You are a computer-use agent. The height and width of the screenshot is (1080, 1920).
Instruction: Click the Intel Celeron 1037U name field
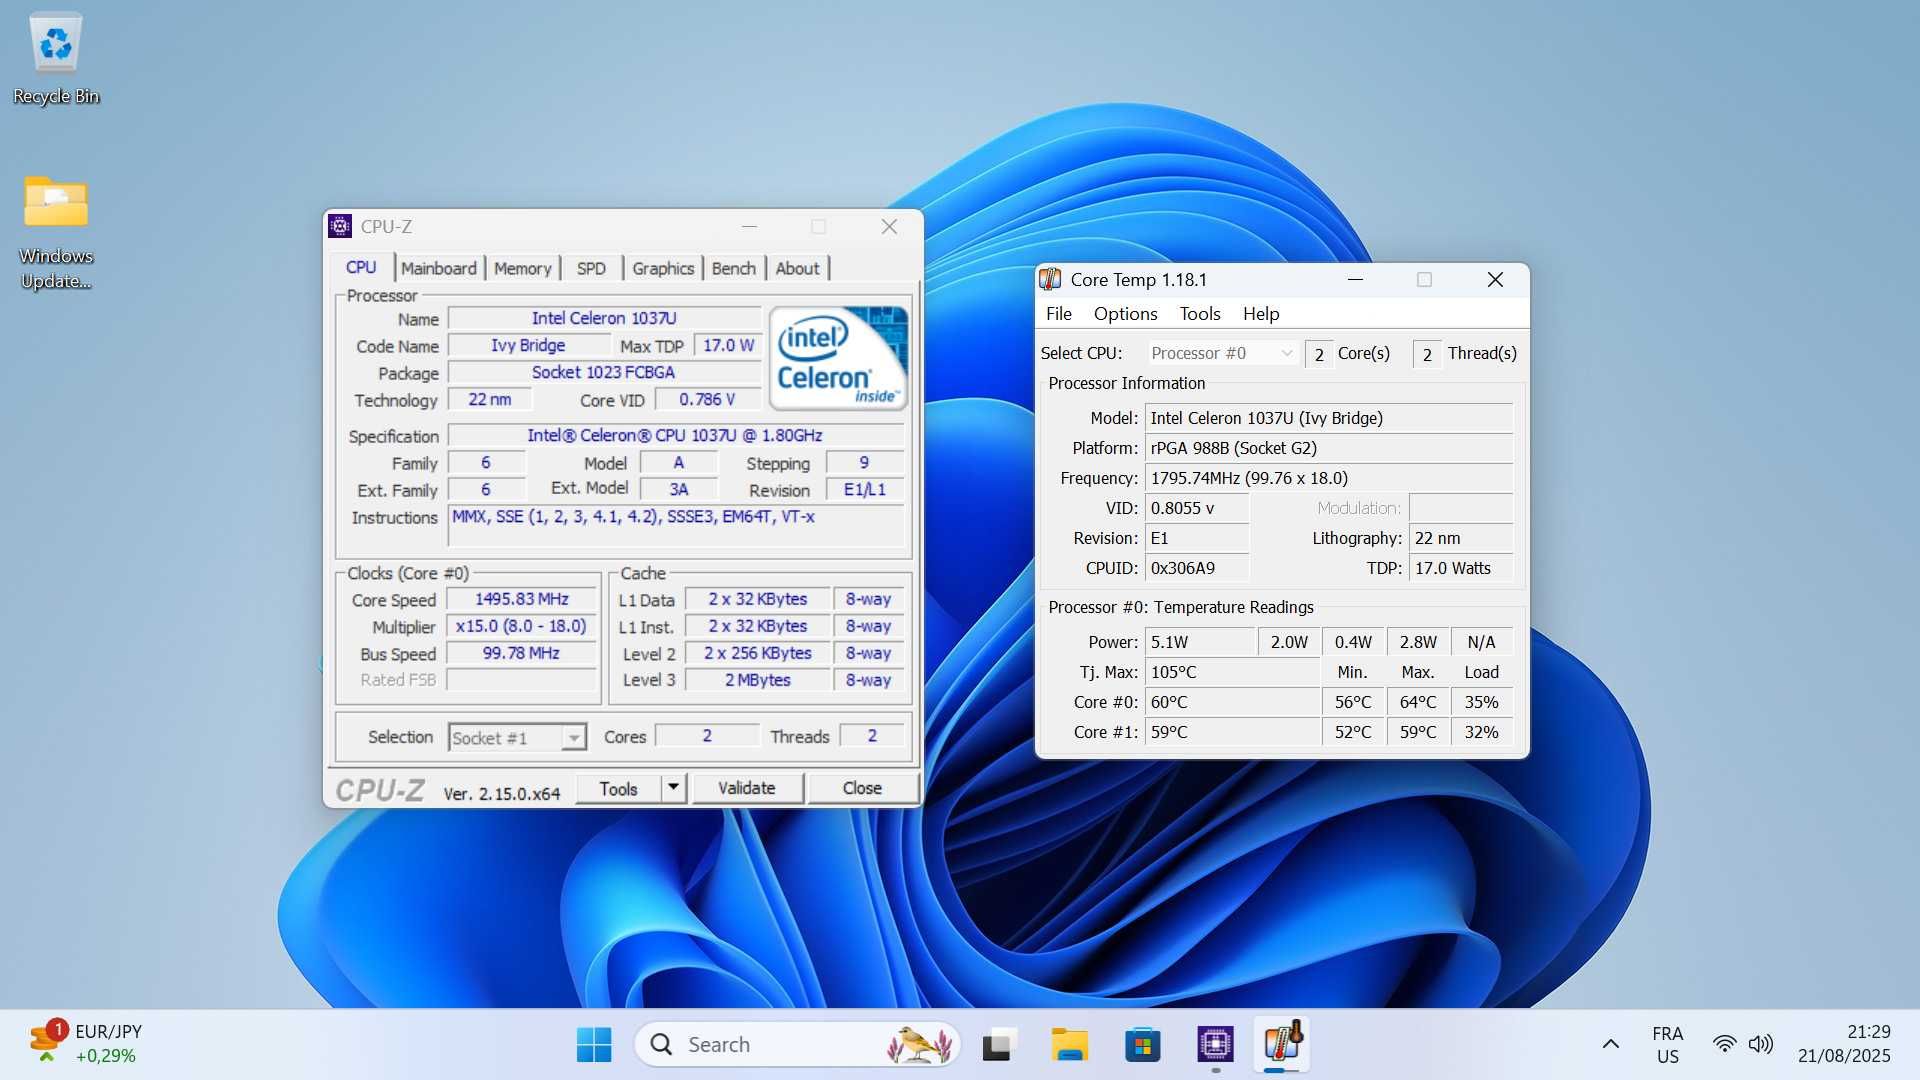(x=604, y=318)
